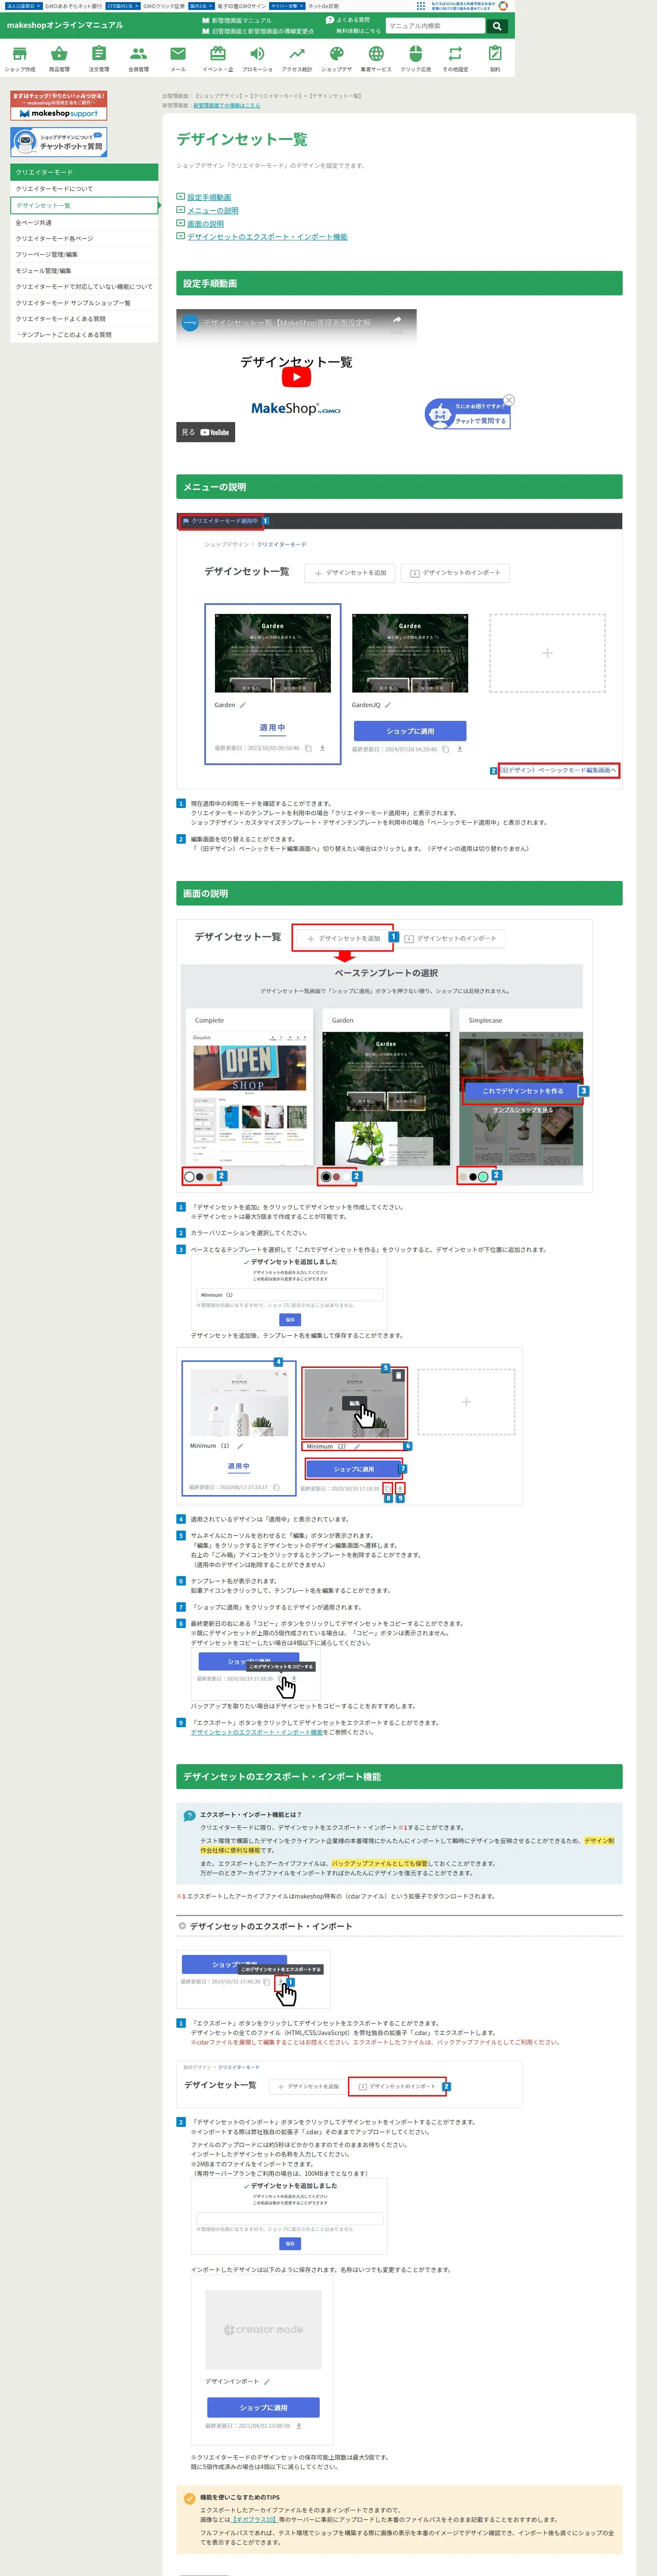Open the GMO services grid icon
The width and height of the screenshot is (657, 2576).
pyautogui.click(x=421, y=5)
